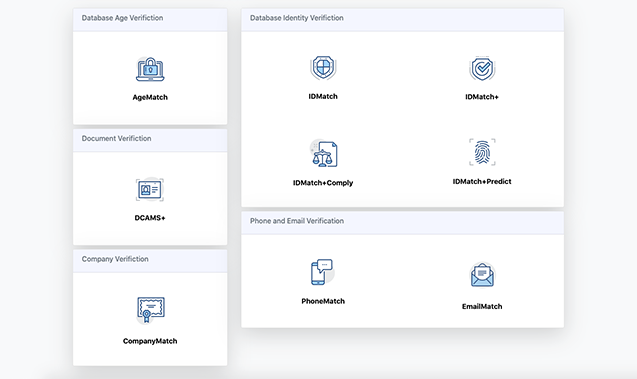
Task: Select the IDMatch+ label
Action: tap(482, 97)
